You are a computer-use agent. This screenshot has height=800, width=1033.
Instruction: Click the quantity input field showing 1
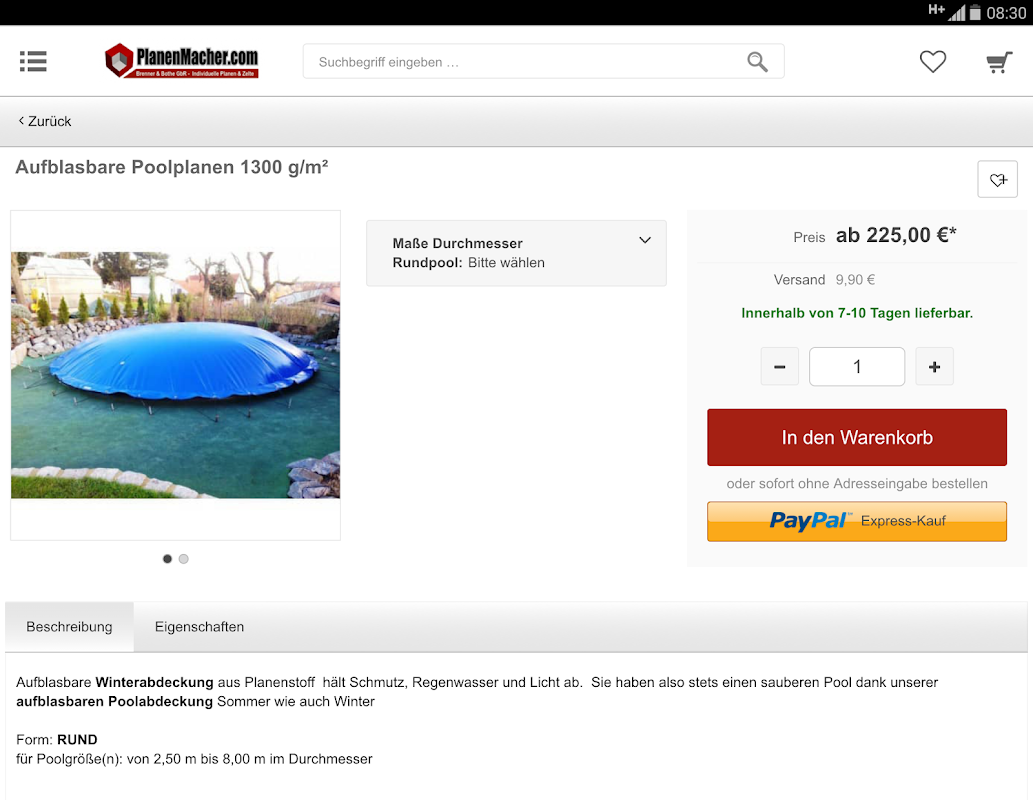(x=857, y=366)
